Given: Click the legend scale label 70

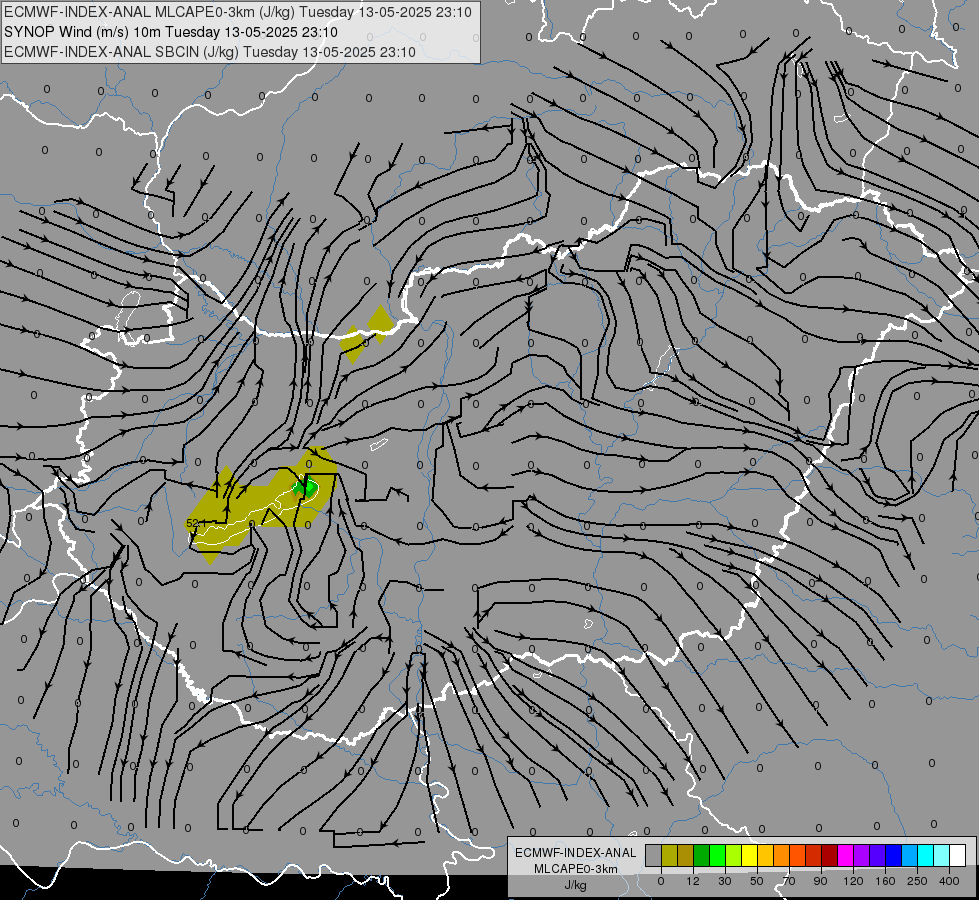Looking at the screenshot, I should point(789,881).
